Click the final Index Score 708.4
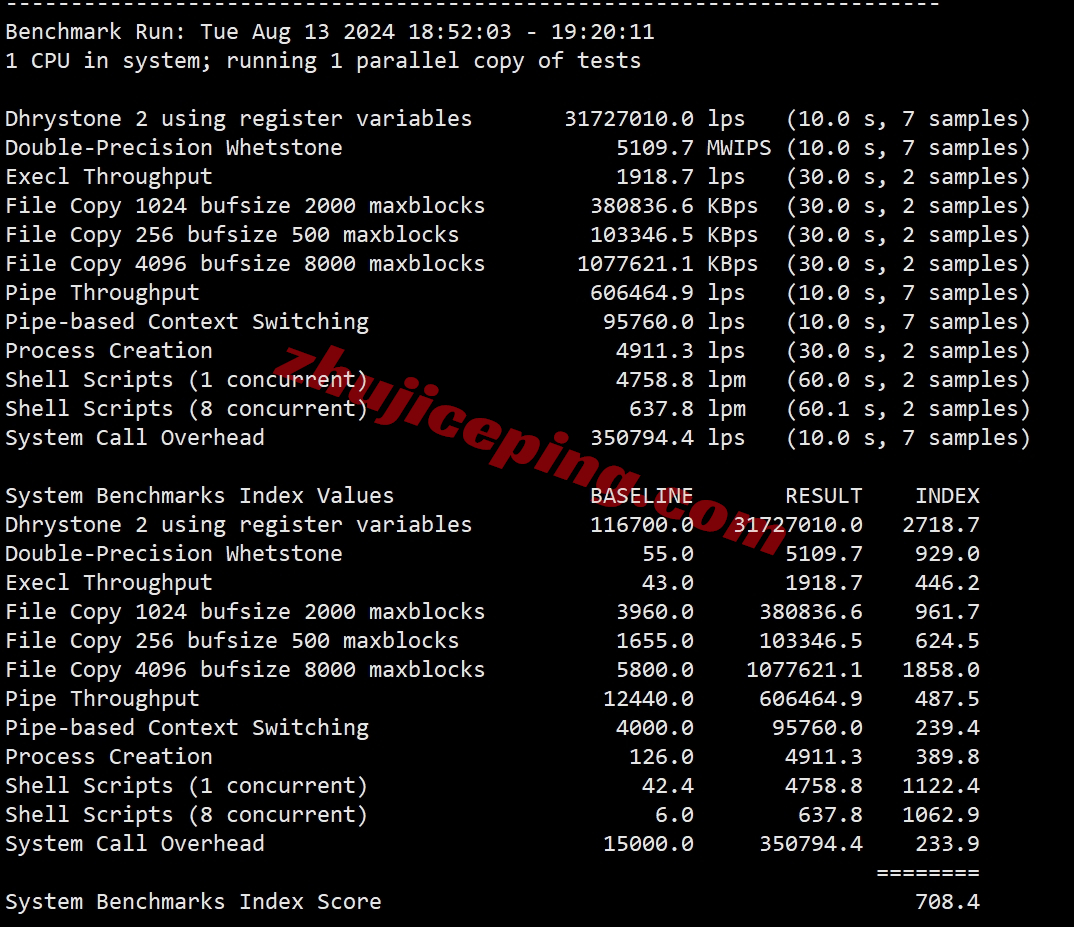This screenshot has height=927, width=1074. click(x=947, y=902)
